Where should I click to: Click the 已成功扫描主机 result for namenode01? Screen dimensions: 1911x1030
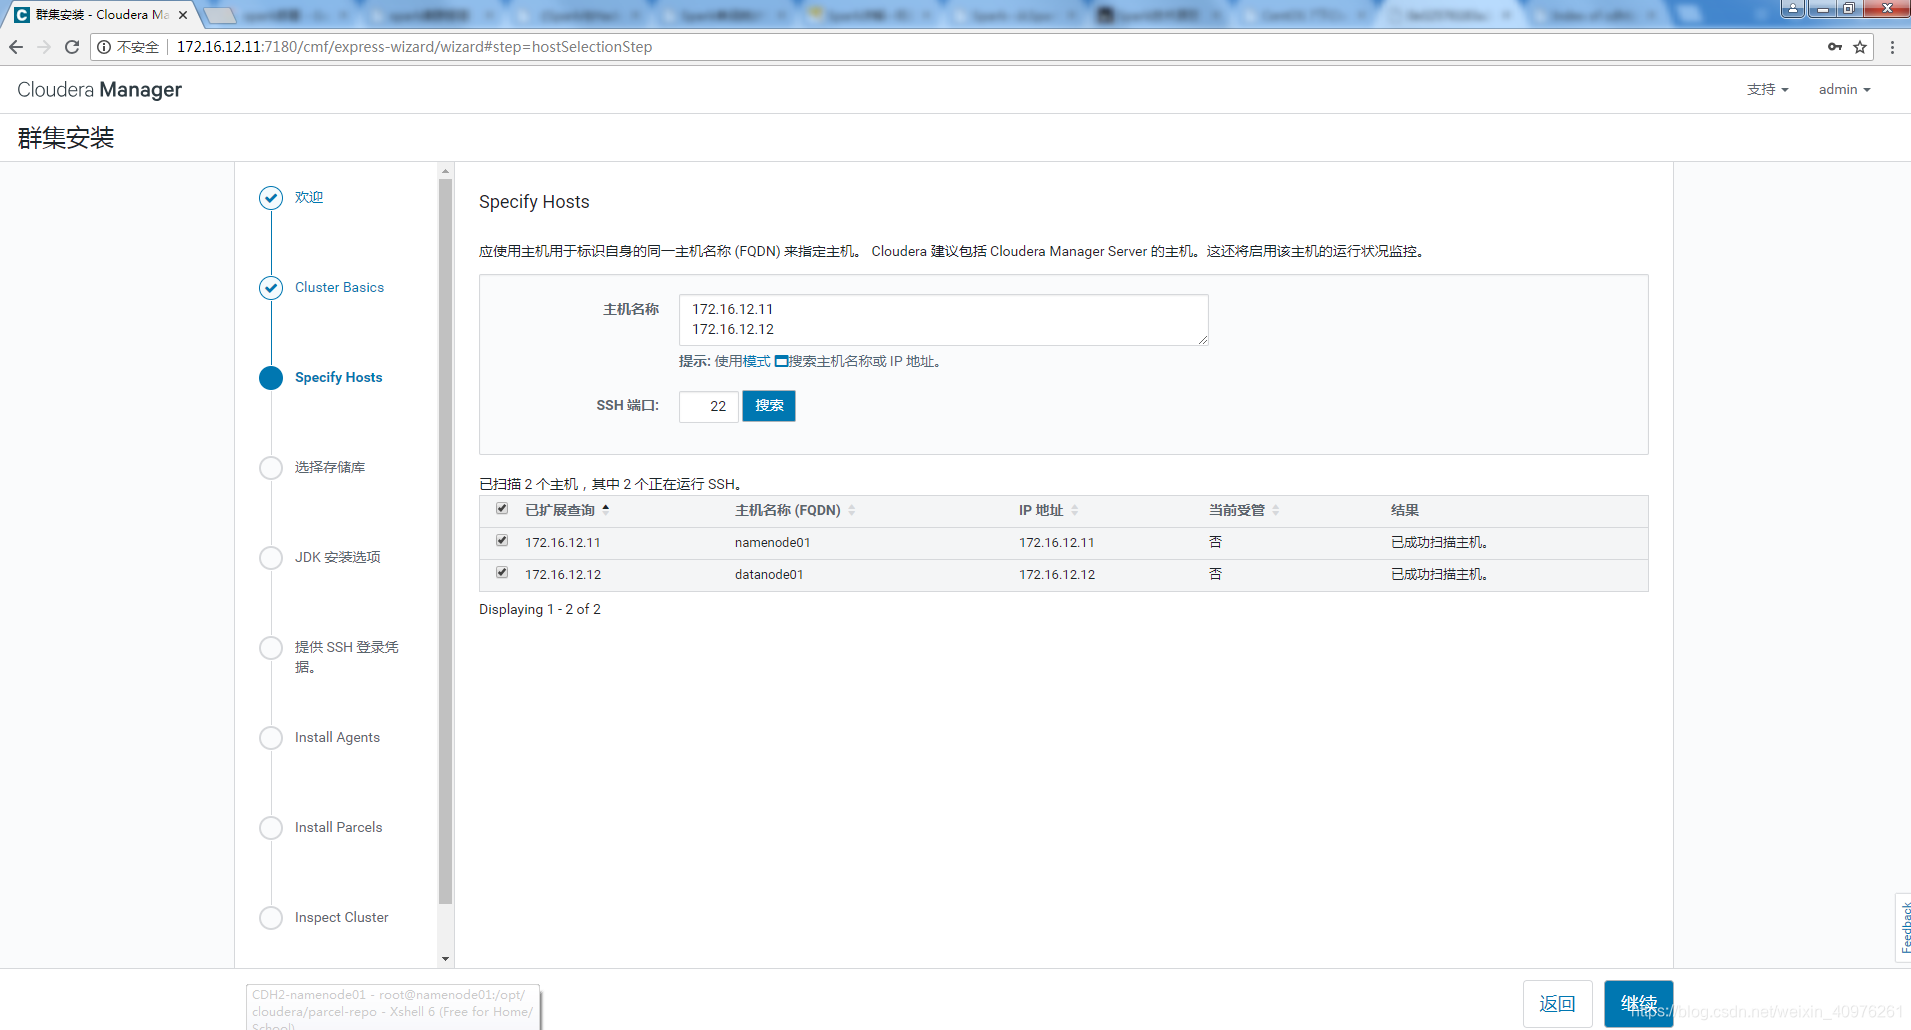[1439, 543]
